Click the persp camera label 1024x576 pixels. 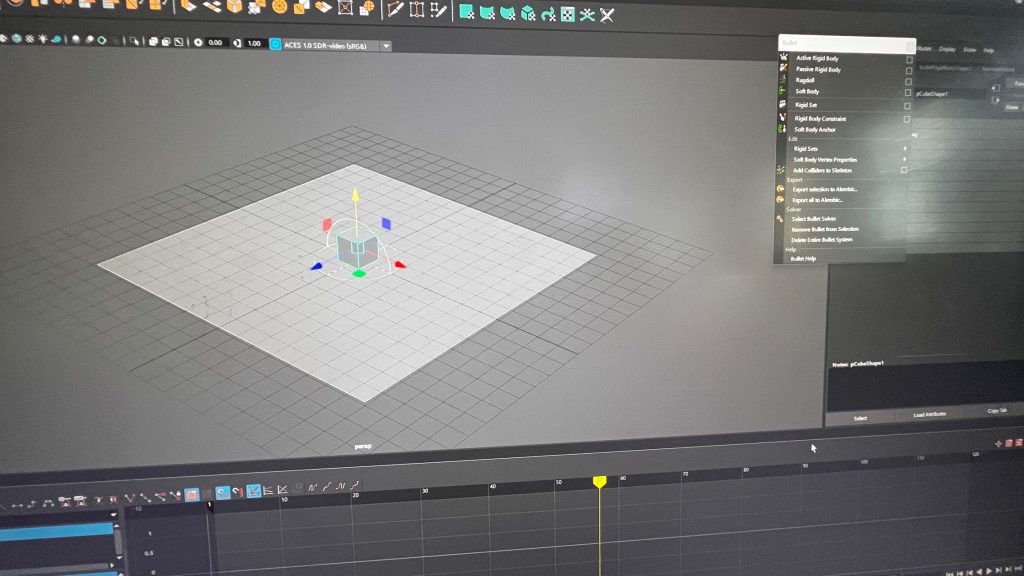pos(363,447)
